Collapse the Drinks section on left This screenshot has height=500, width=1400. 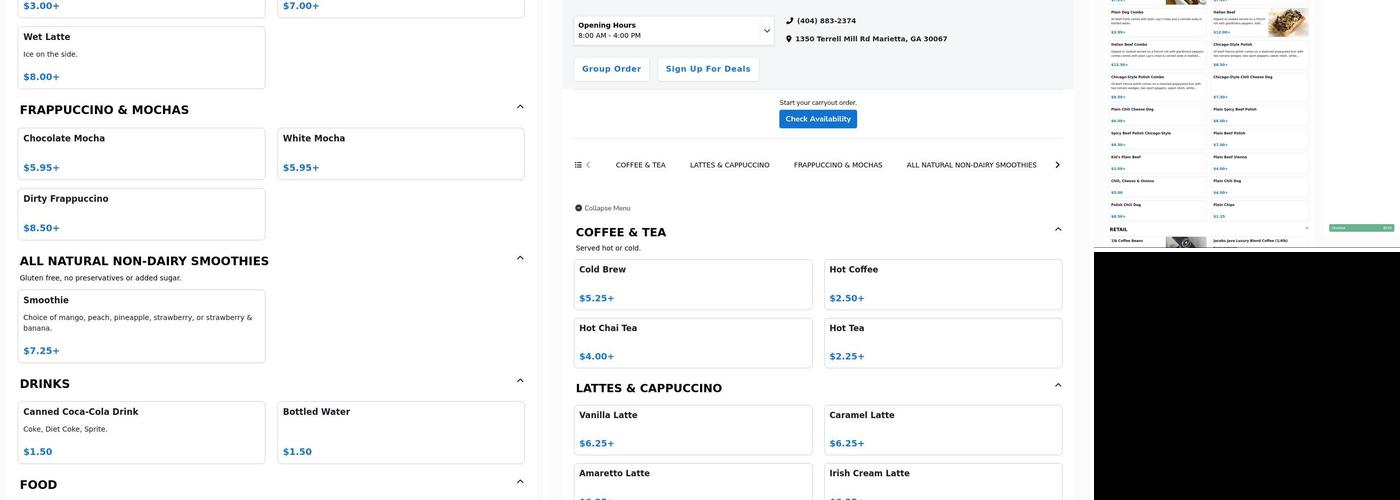519,381
